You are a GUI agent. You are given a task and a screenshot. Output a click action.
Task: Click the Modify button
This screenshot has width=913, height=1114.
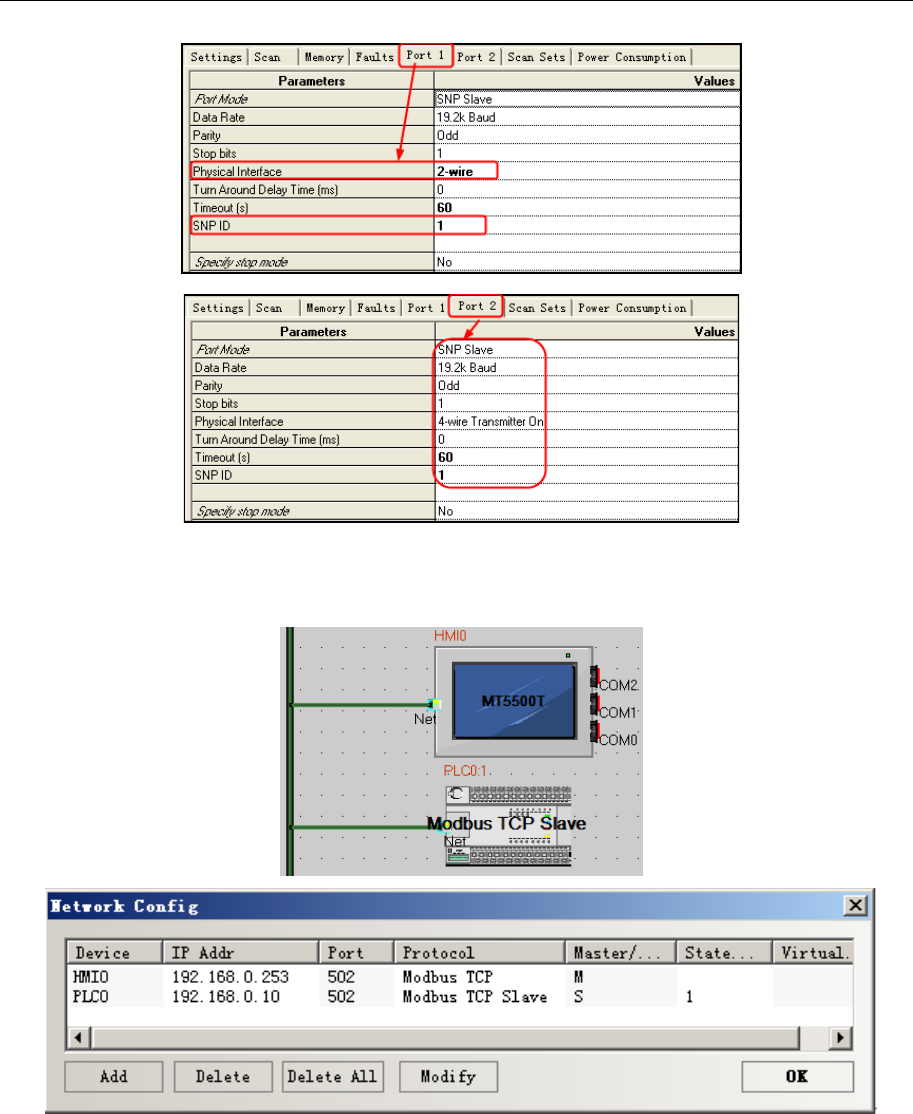click(x=448, y=1077)
